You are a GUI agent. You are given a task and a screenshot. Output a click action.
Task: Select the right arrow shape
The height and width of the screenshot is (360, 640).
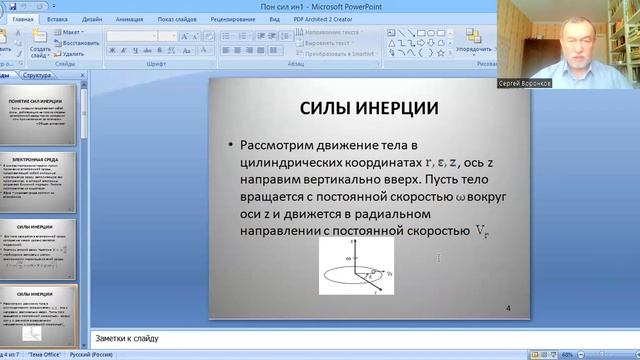click(x=421, y=43)
